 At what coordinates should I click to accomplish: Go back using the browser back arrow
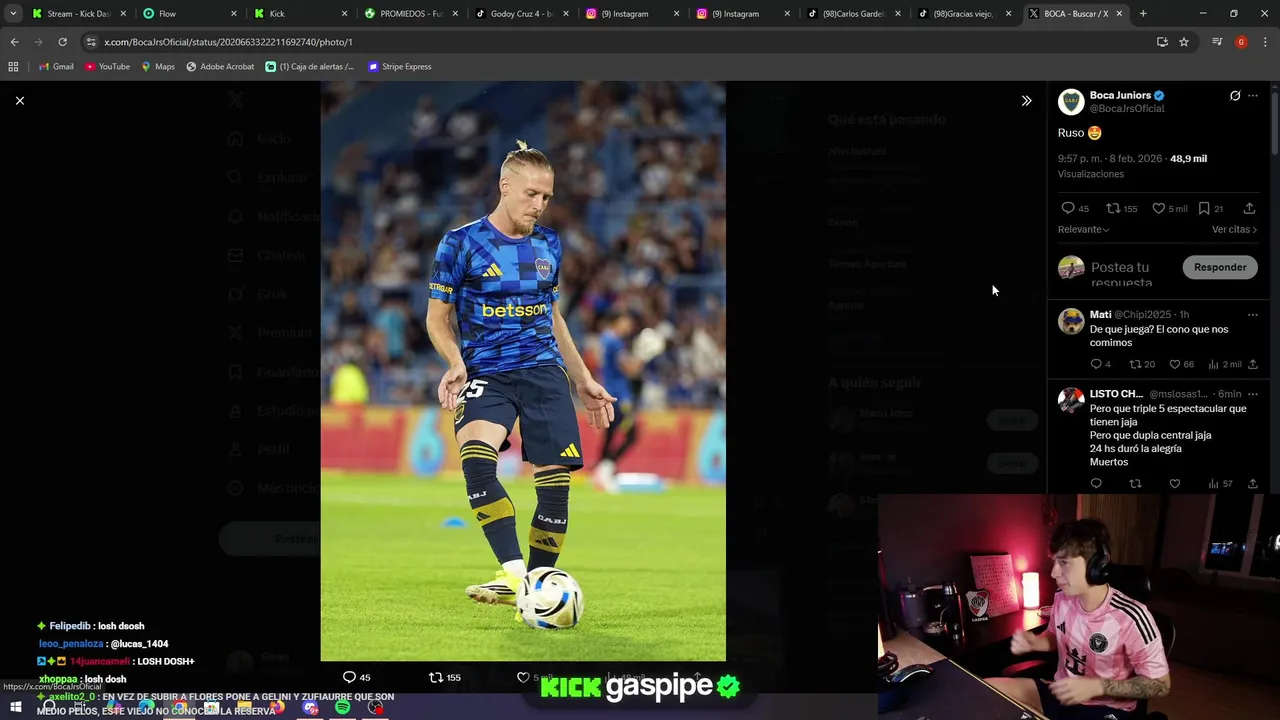tap(14, 42)
